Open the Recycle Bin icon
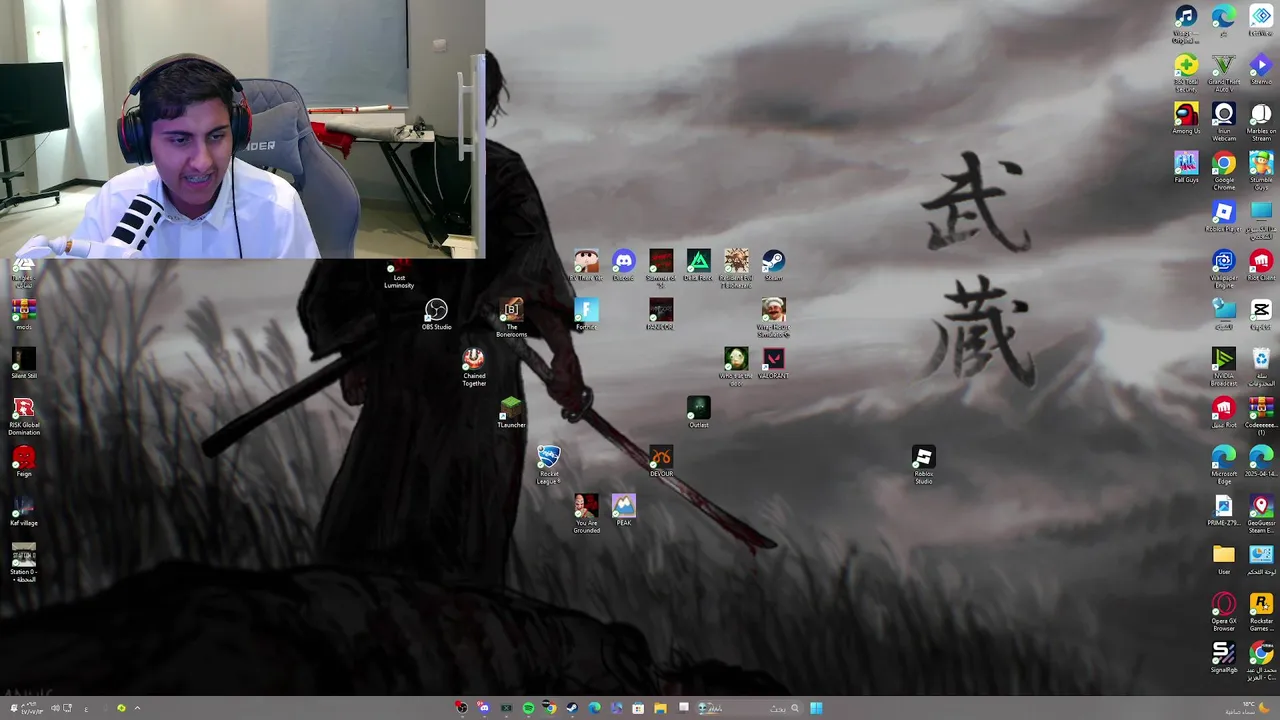Viewport: 1280px width, 720px height. click(1261, 367)
